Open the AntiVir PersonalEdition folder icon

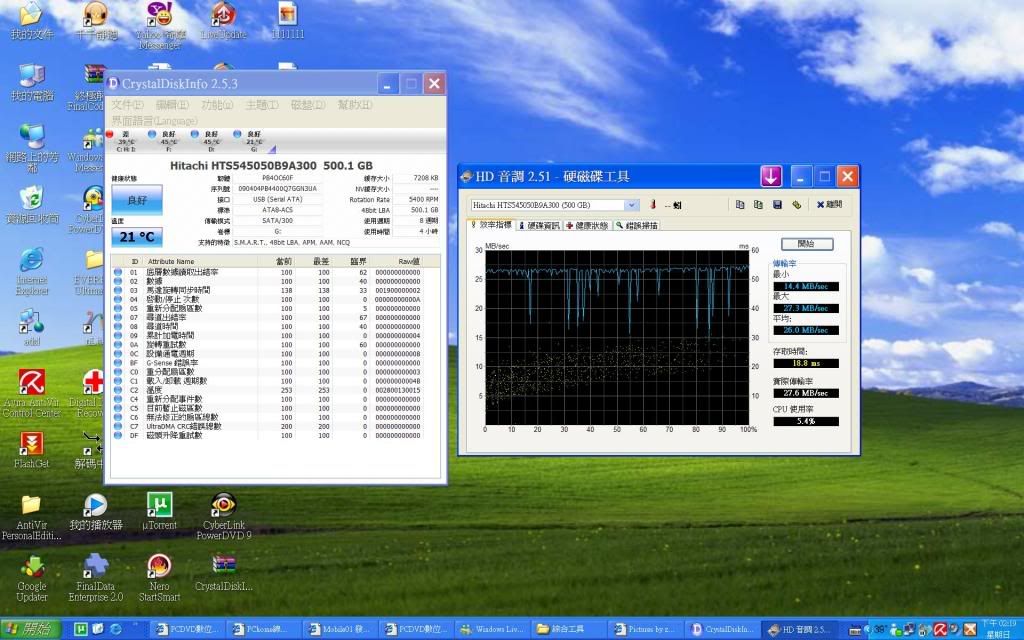[x=31, y=516]
